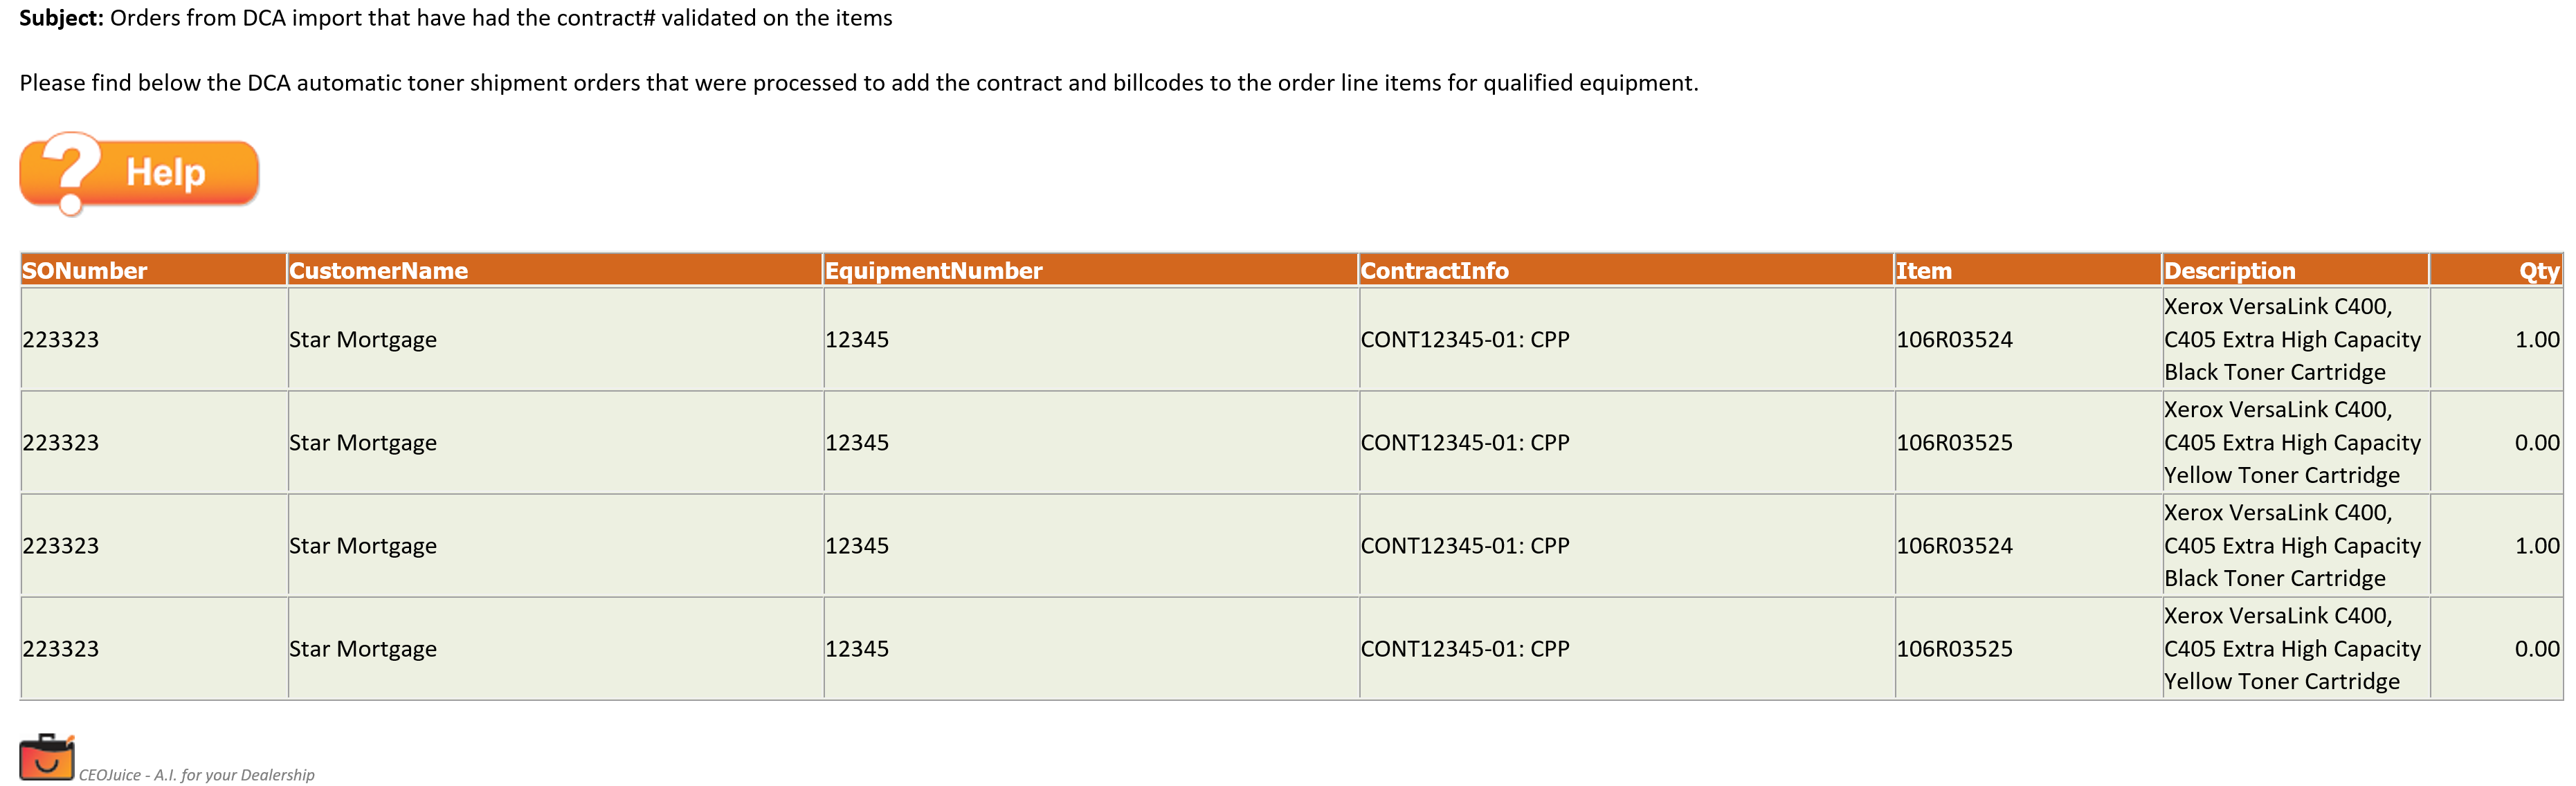Open the CEOJuice A.I. for your Dealership link
The width and height of the screenshot is (2576, 786).
pos(196,775)
